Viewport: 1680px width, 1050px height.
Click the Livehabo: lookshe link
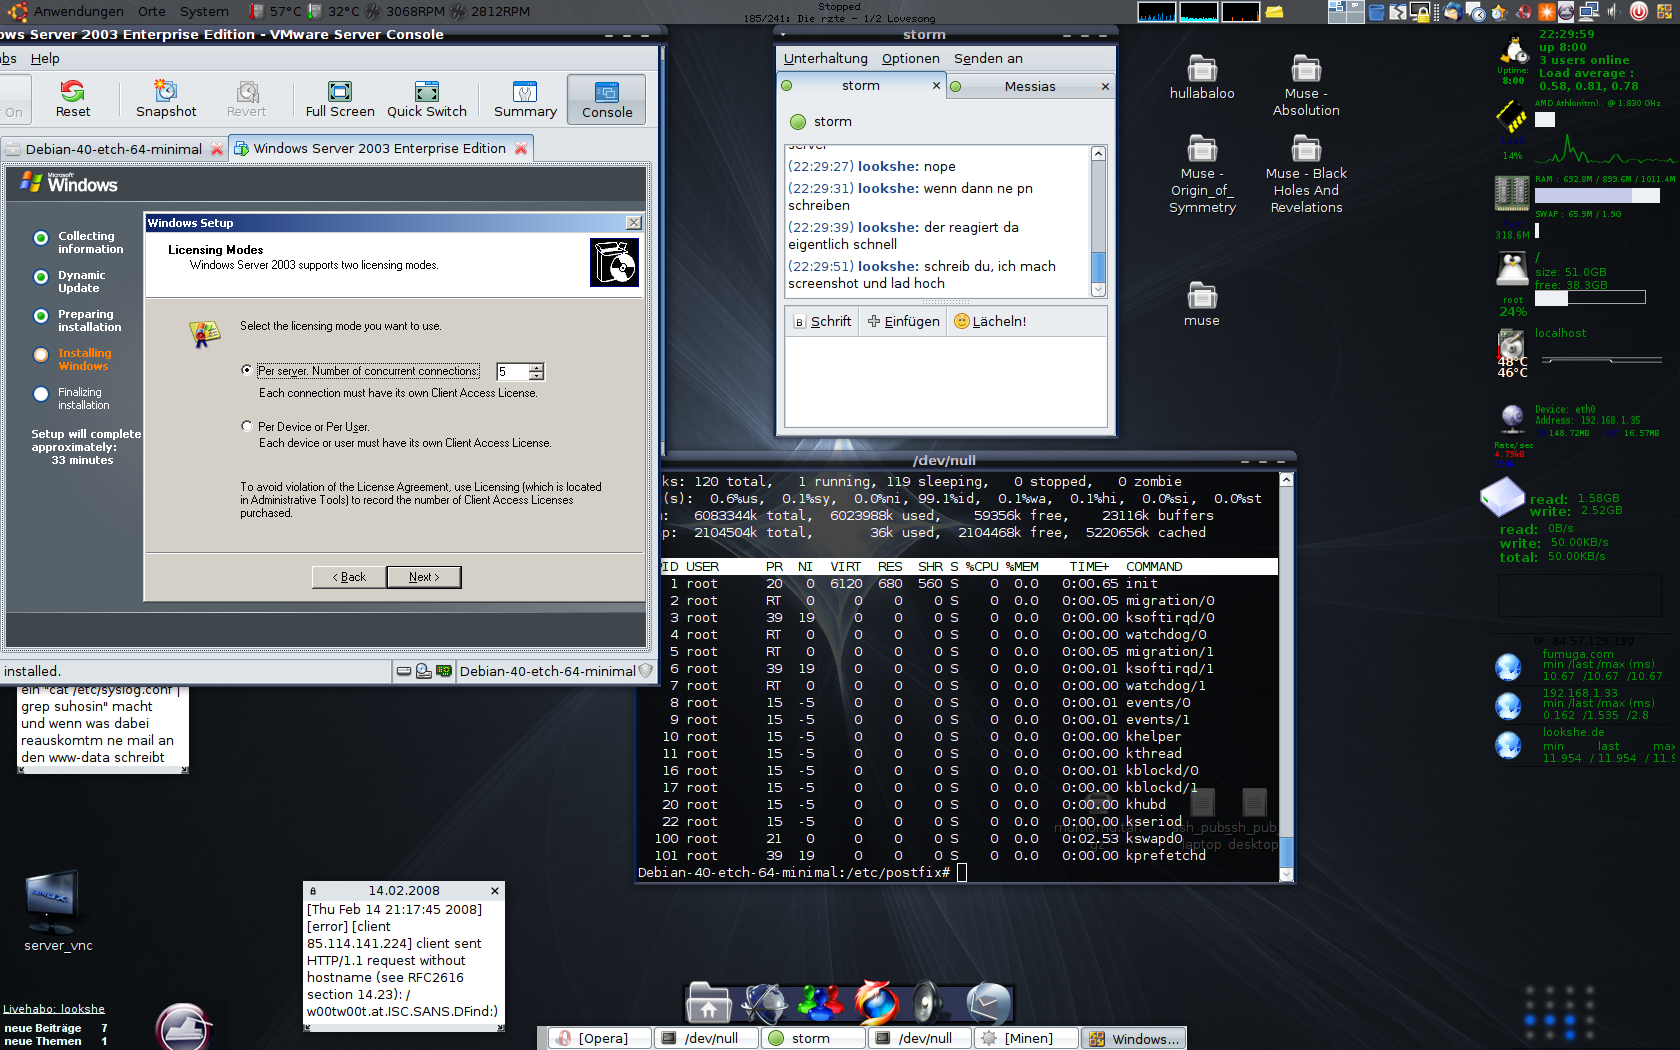(53, 1009)
